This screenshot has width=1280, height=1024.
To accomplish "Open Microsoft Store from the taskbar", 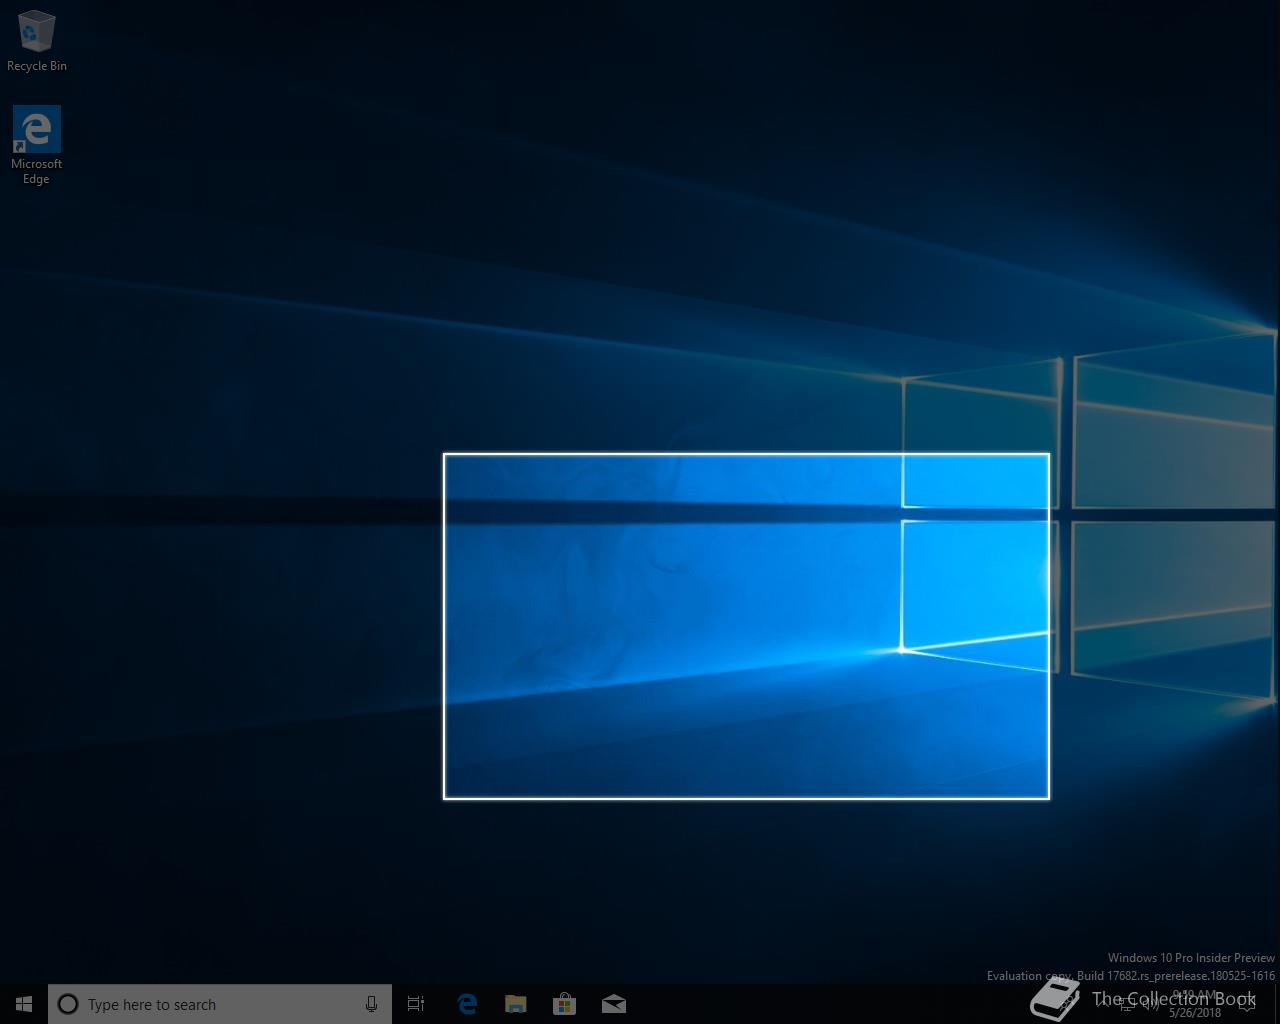I will tap(564, 1004).
